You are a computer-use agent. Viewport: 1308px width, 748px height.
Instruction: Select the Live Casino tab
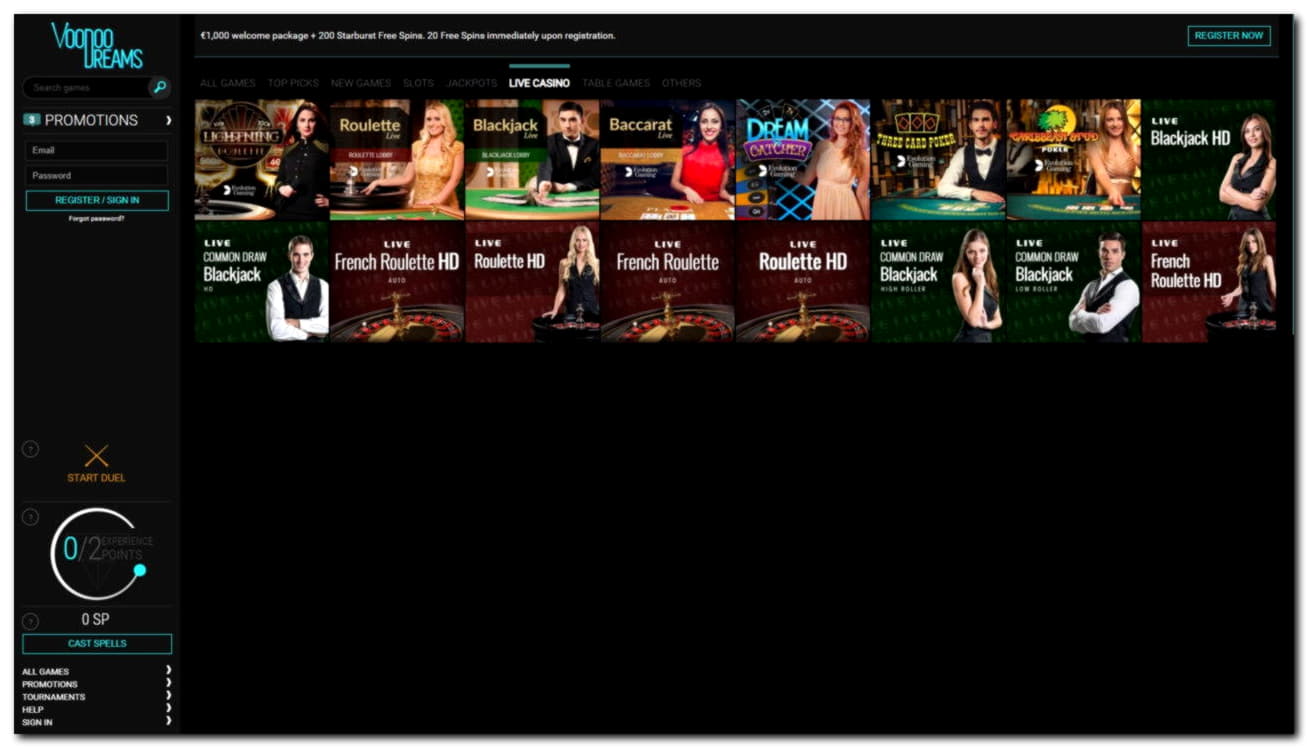coord(539,83)
